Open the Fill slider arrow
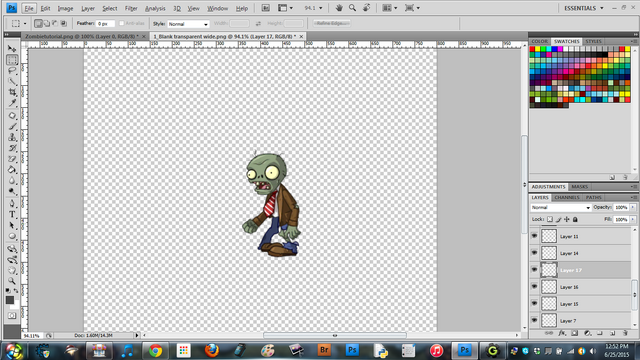640x360 pixels. tap(633, 219)
